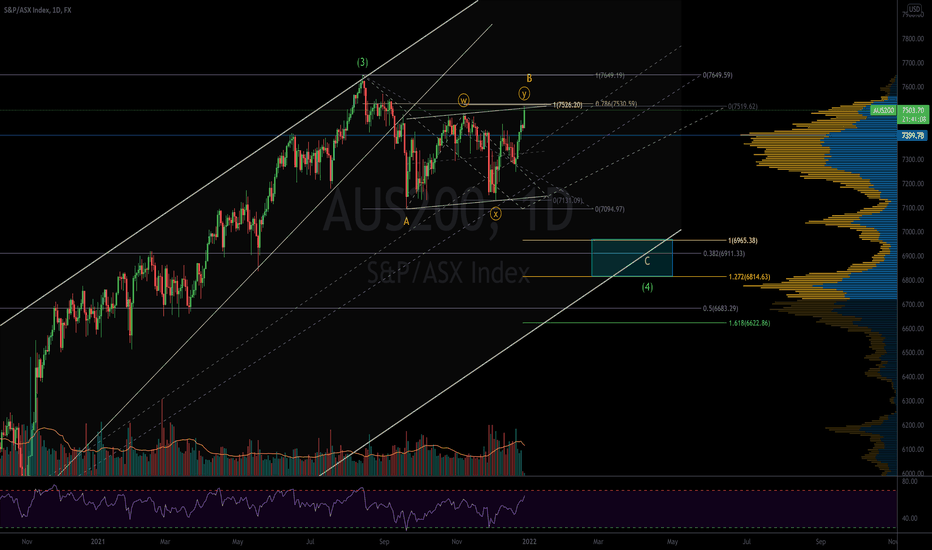Click the 6400.00 price axis label

912,377
